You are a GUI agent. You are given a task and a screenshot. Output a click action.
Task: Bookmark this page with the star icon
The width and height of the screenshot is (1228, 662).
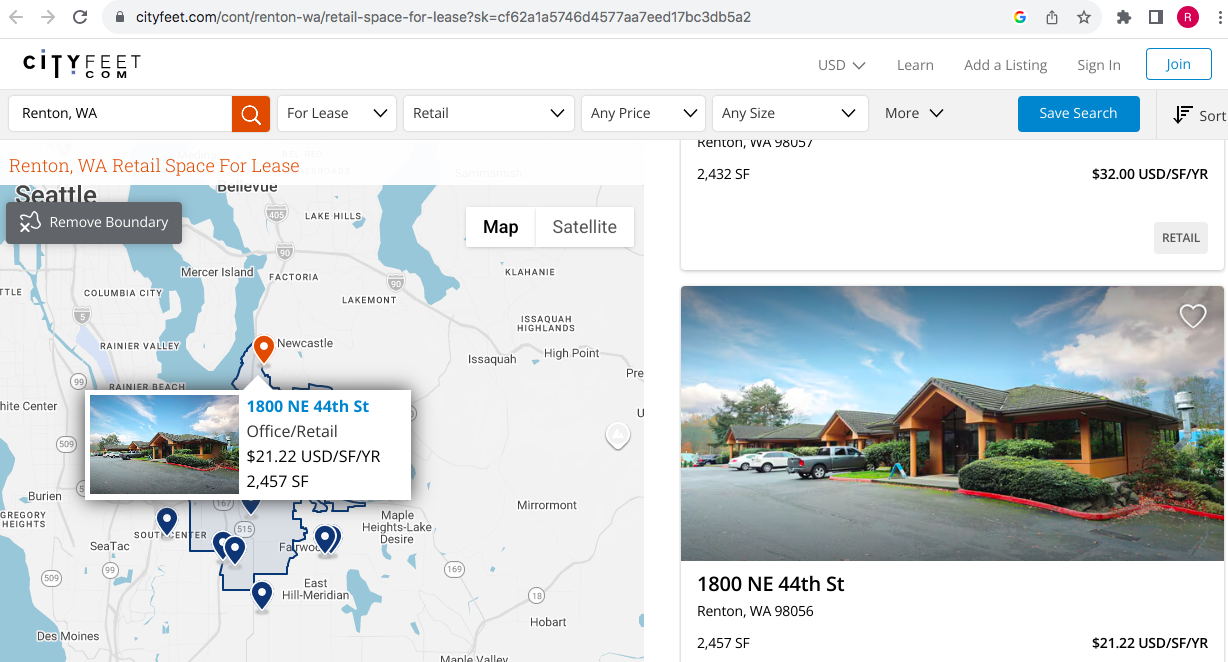pyautogui.click(x=1084, y=17)
